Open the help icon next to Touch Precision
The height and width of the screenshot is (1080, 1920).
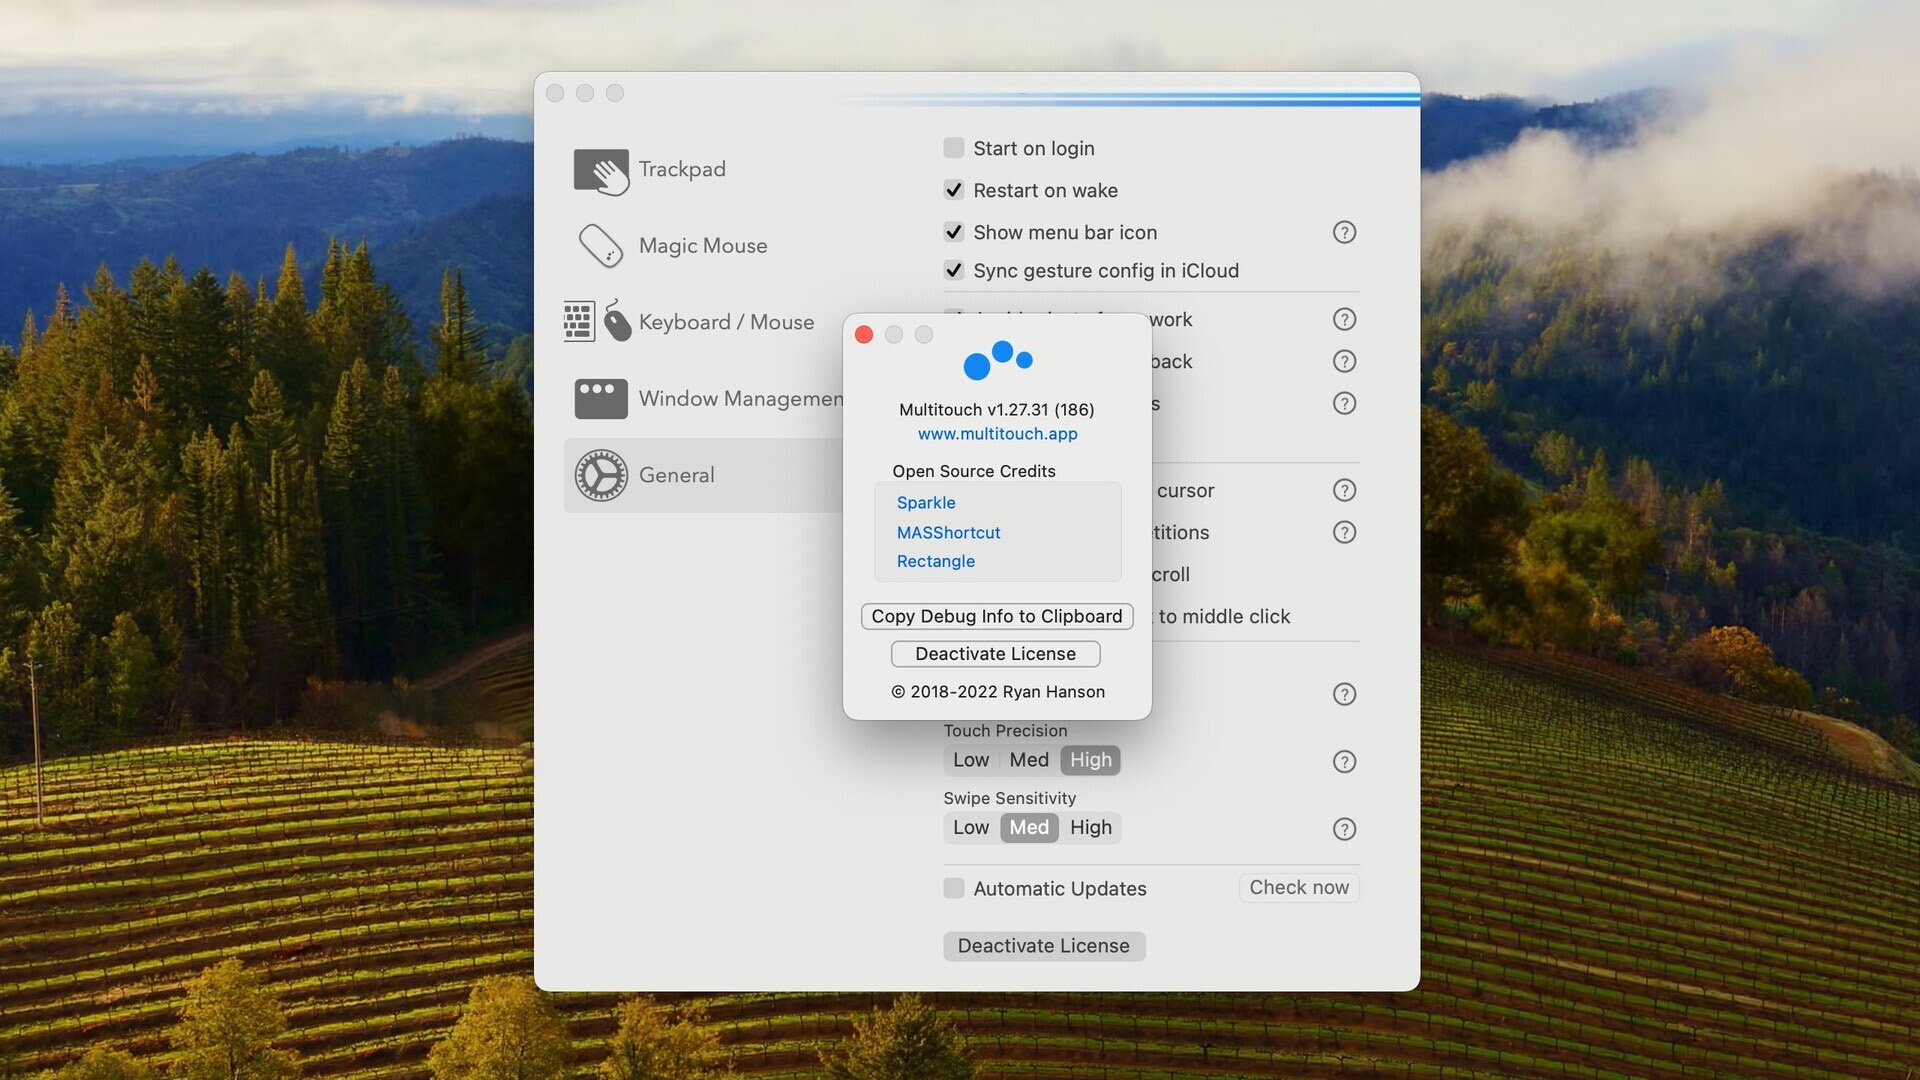1344,761
